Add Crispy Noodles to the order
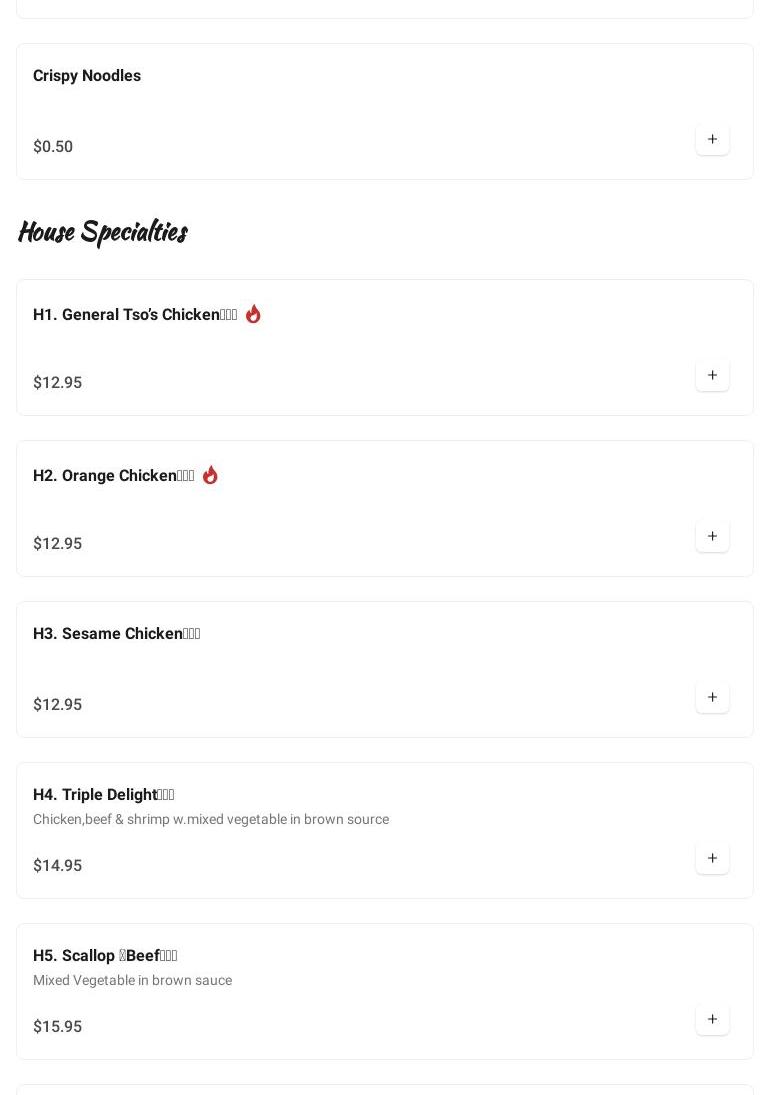This screenshot has width=770, height=1095. [x=712, y=140]
